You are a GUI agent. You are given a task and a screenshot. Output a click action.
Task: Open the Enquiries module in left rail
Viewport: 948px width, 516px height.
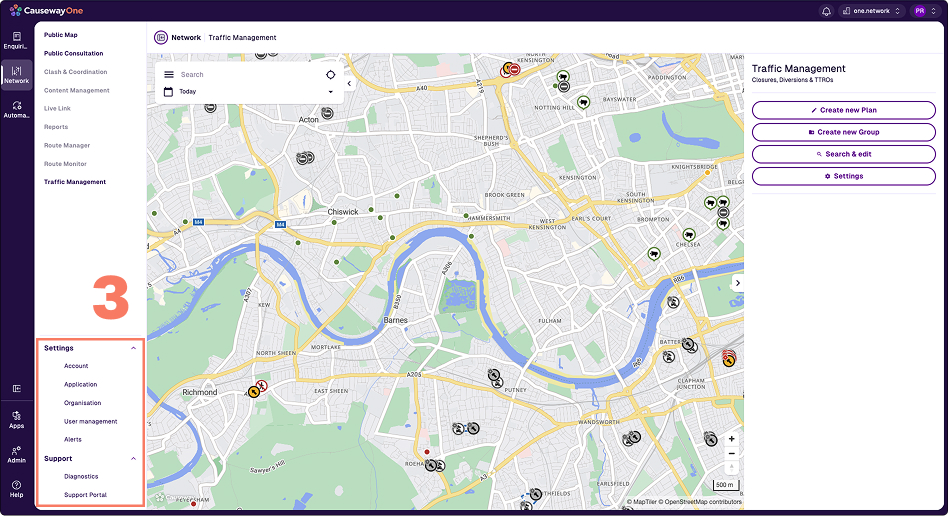tap(17, 40)
